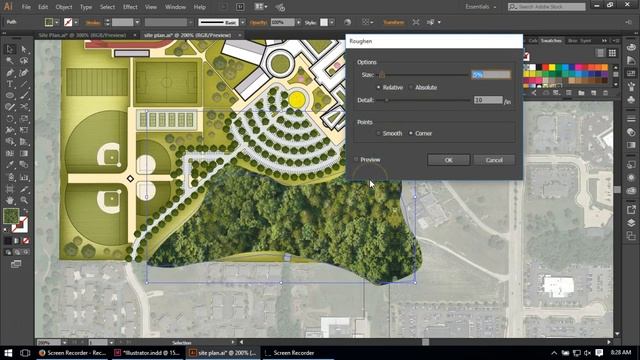Image resolution: width=640 pixels, height=360 pixels.
Task: Select the Pen tool
Action: 10,73
